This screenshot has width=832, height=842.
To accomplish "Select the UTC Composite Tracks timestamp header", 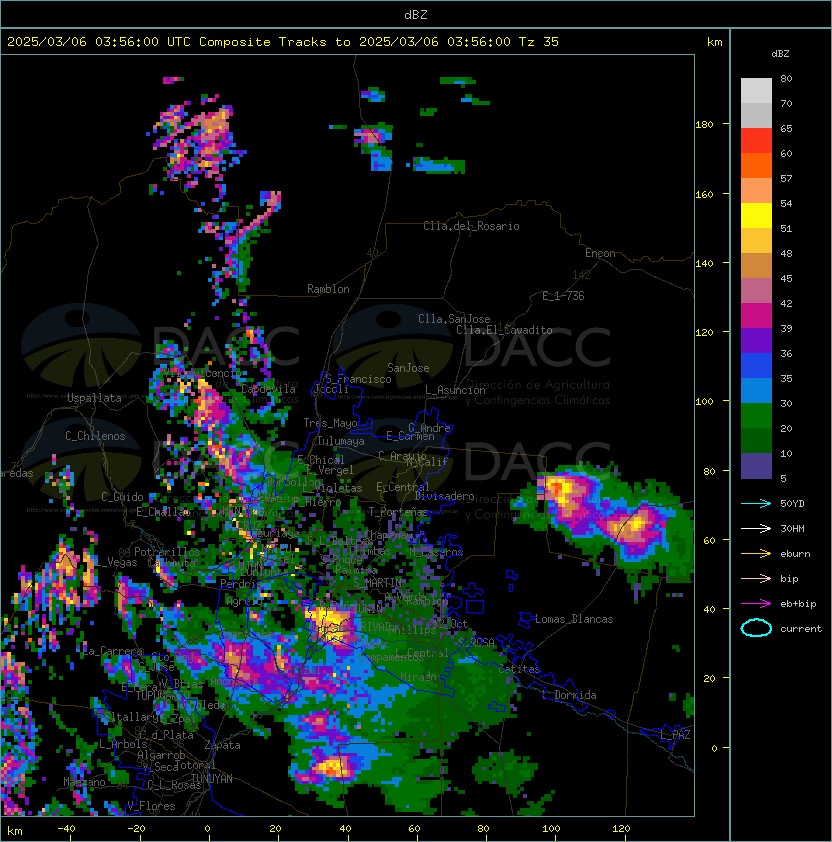I will click(283, 42).
